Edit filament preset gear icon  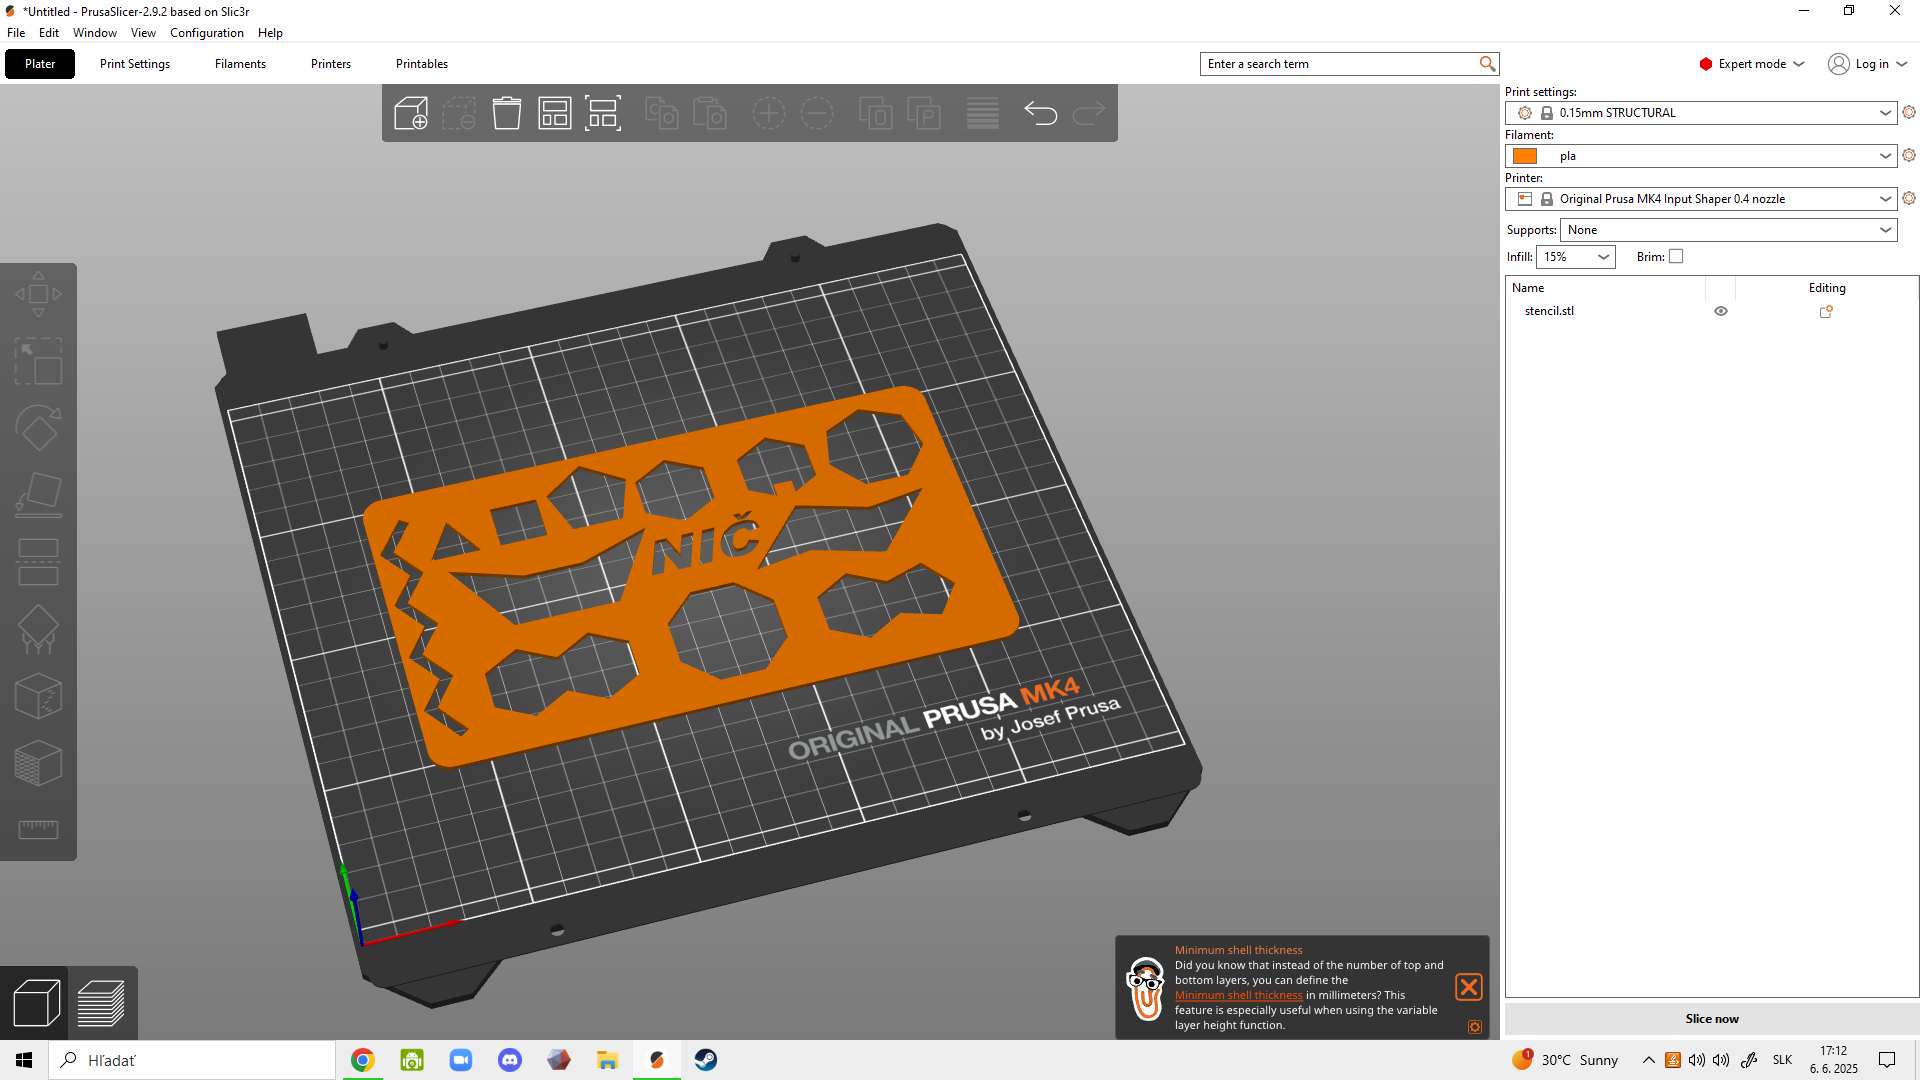click(1909, 155)
